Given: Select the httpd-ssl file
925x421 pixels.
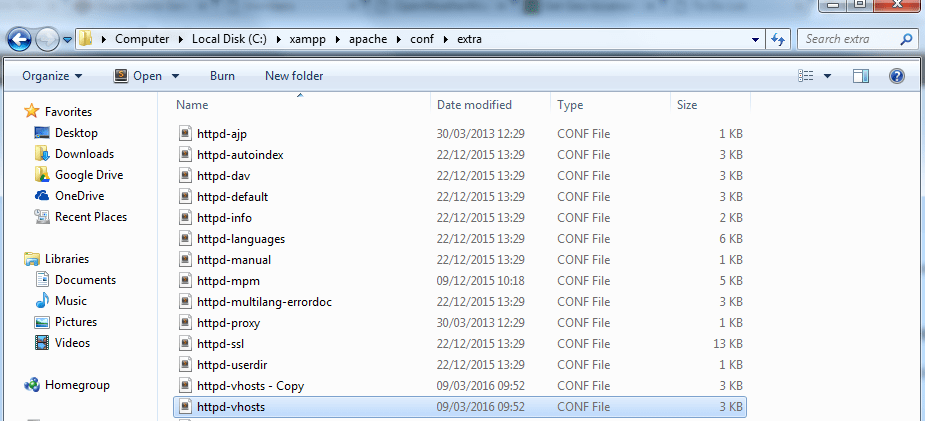Looking at the screenshot, I should pos(221,344).
